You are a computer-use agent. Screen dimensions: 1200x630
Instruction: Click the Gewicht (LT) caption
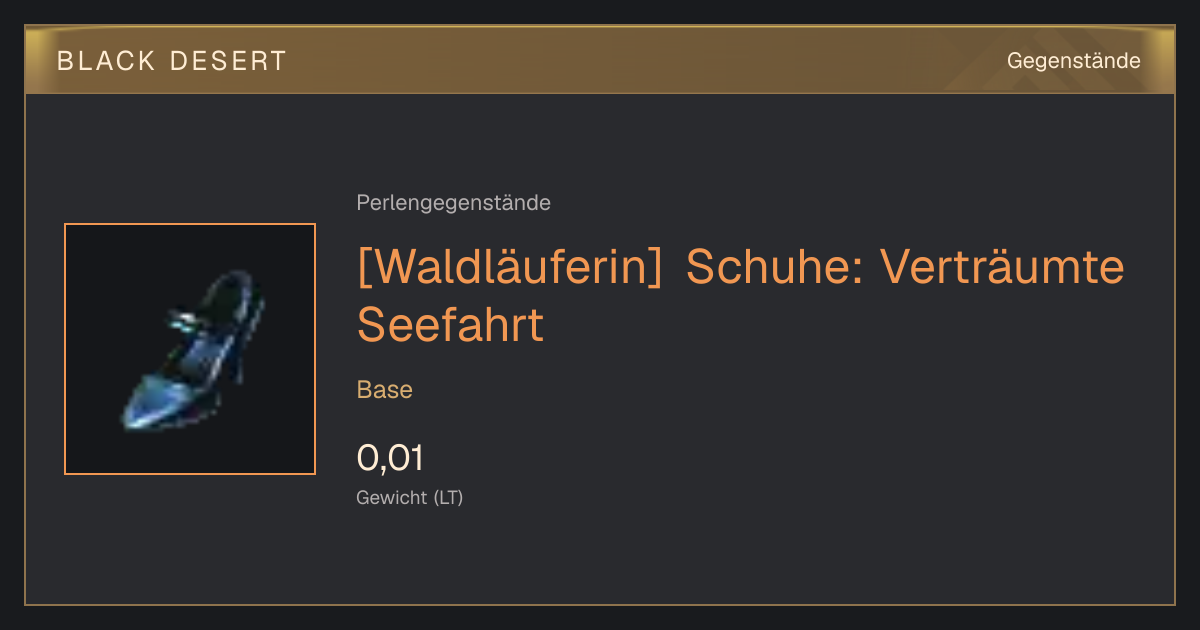[x=409, y=497]
